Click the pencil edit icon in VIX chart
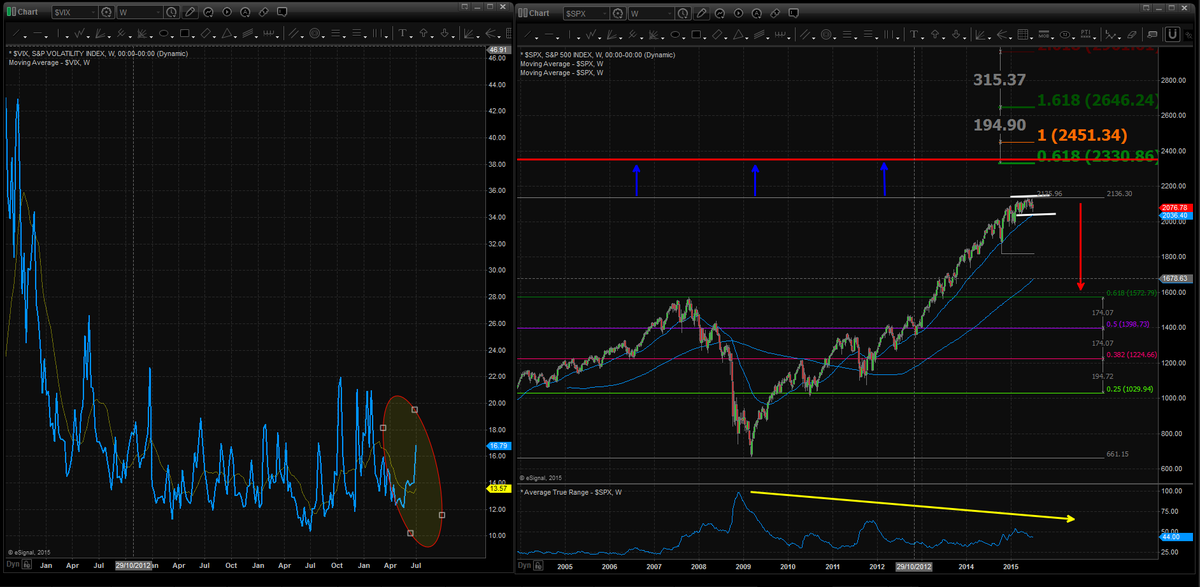Image resolution: width=1200 pixels, height=587 pixels. 190,12
